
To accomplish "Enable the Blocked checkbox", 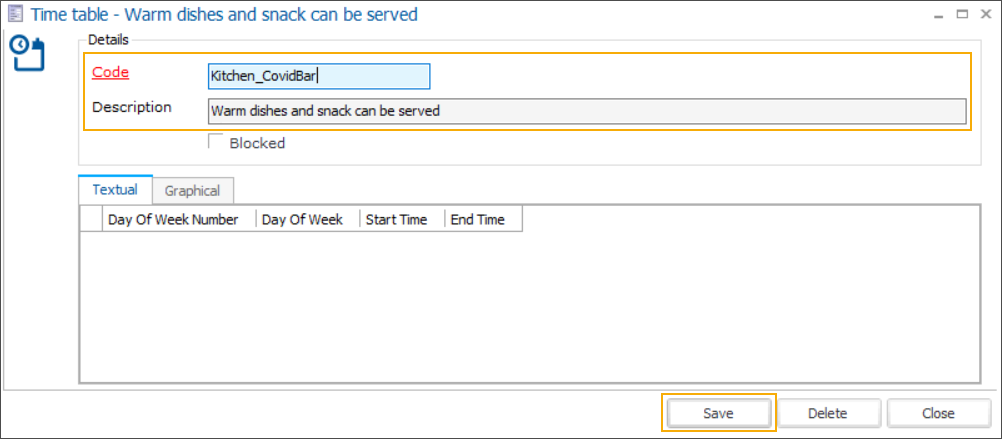I will 215,142.
